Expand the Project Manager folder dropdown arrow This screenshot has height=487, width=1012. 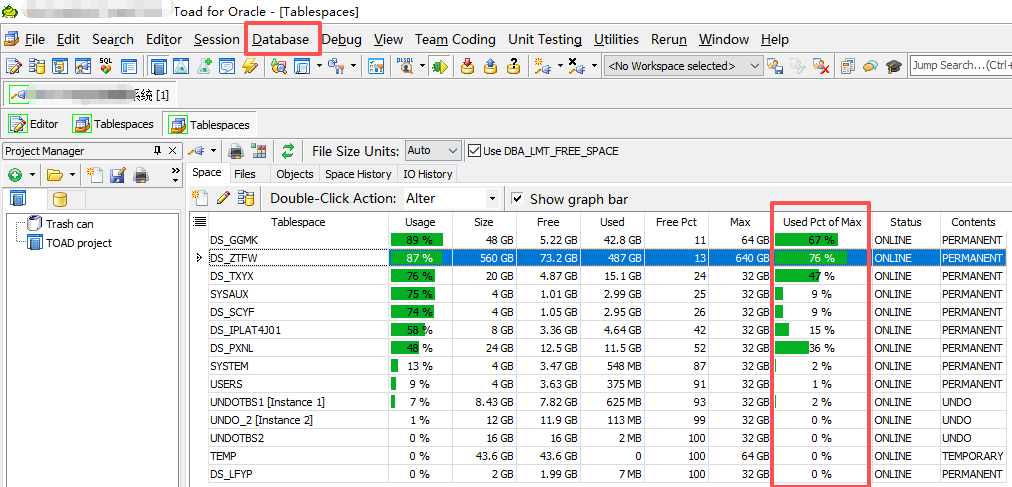(72, 174)
